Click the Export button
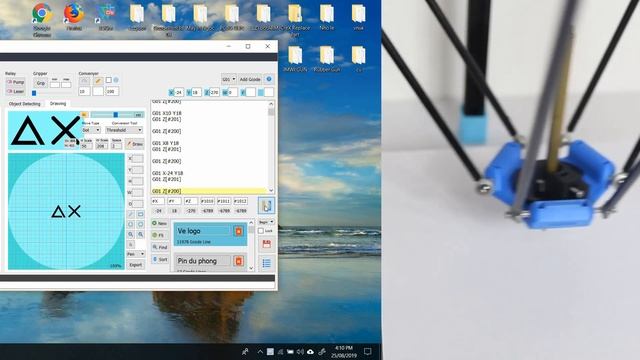Viewport: 640px width, 360px height. click(x=135, y=265)
